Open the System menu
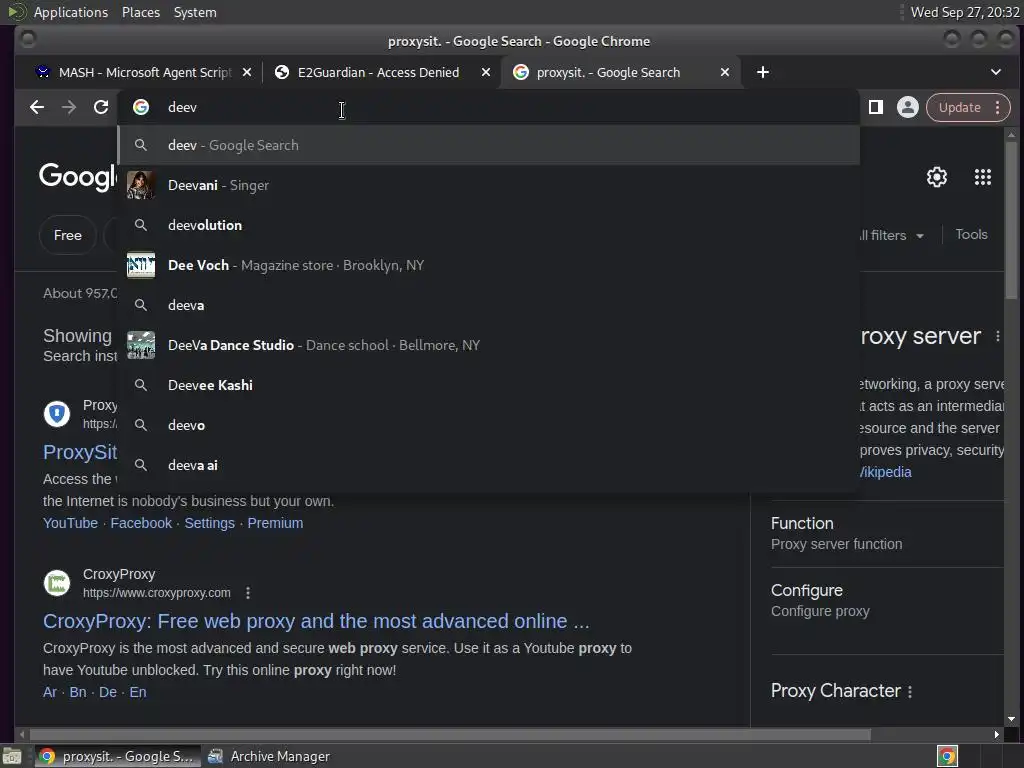The image size is (1024, 768). tap(195, 12)
